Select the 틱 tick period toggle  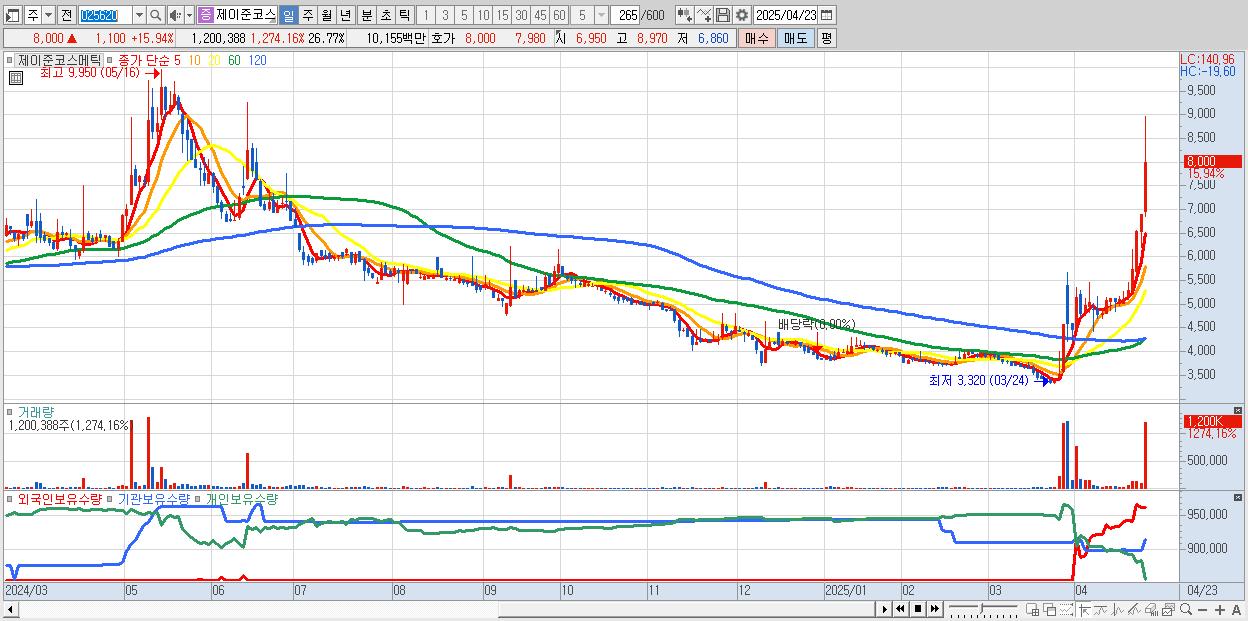pos(404,15)
